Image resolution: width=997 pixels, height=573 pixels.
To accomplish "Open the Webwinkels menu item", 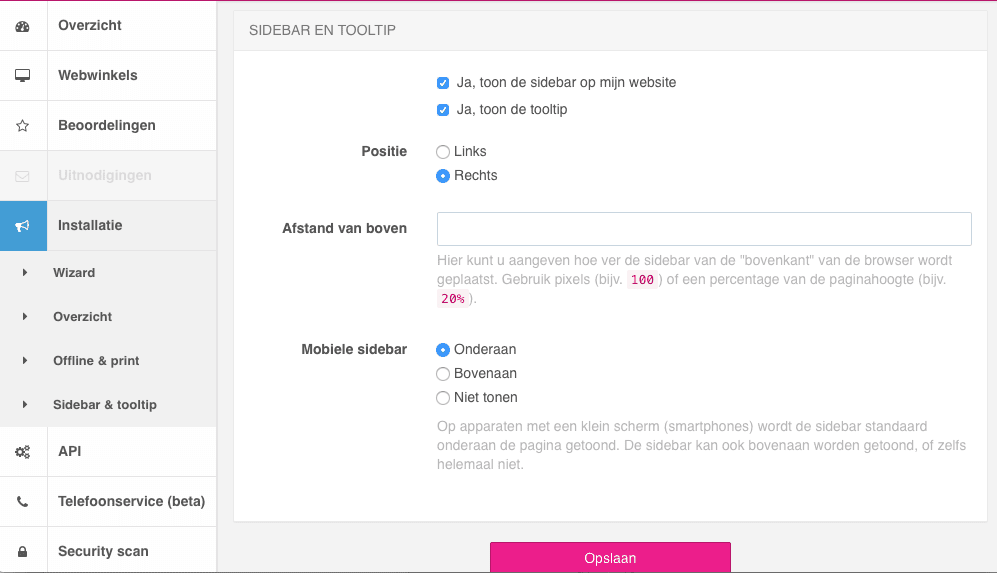I will [98, 76].
